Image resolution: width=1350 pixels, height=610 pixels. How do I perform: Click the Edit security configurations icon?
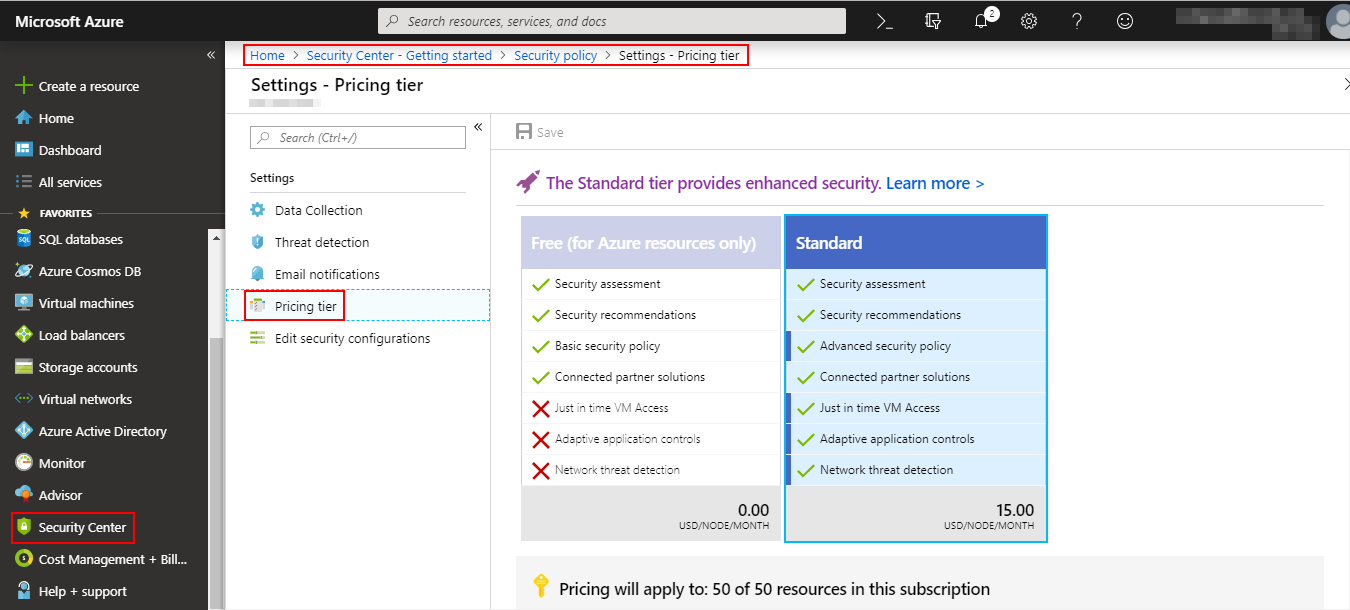[x=257, y=338]
